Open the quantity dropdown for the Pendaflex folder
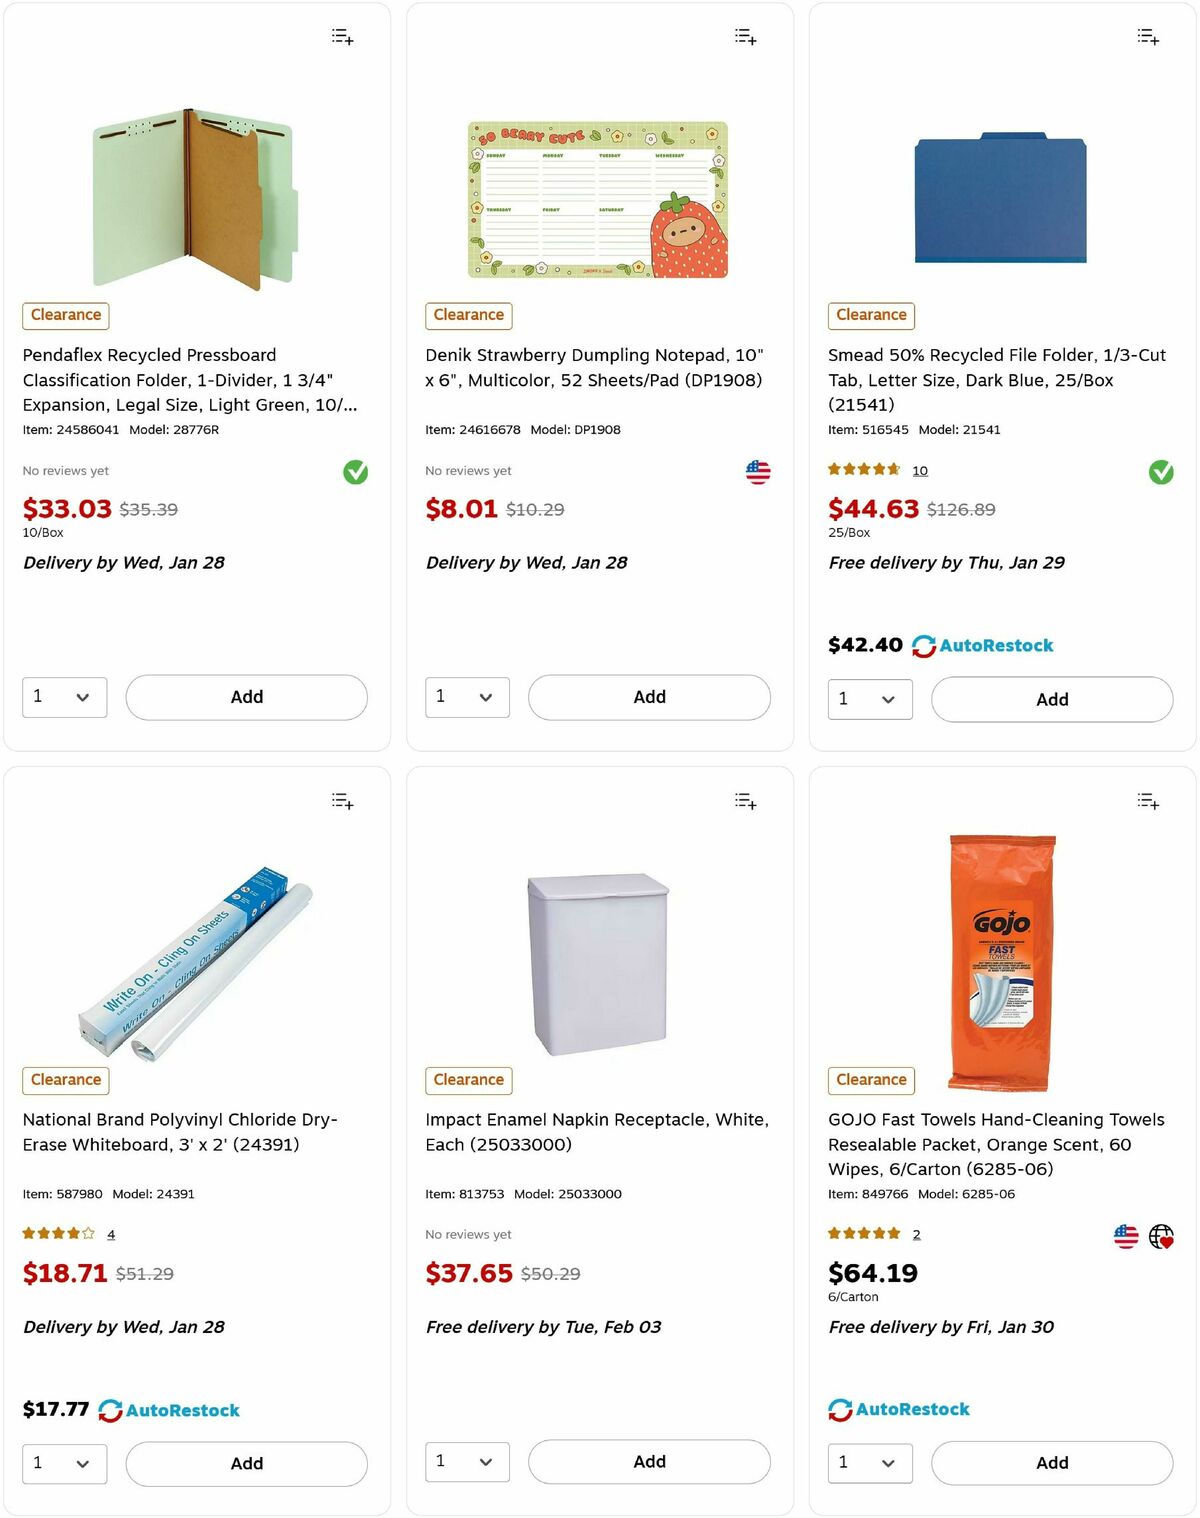The image size is (1200, 1518). pyautogui.click(x=64, y=697)
